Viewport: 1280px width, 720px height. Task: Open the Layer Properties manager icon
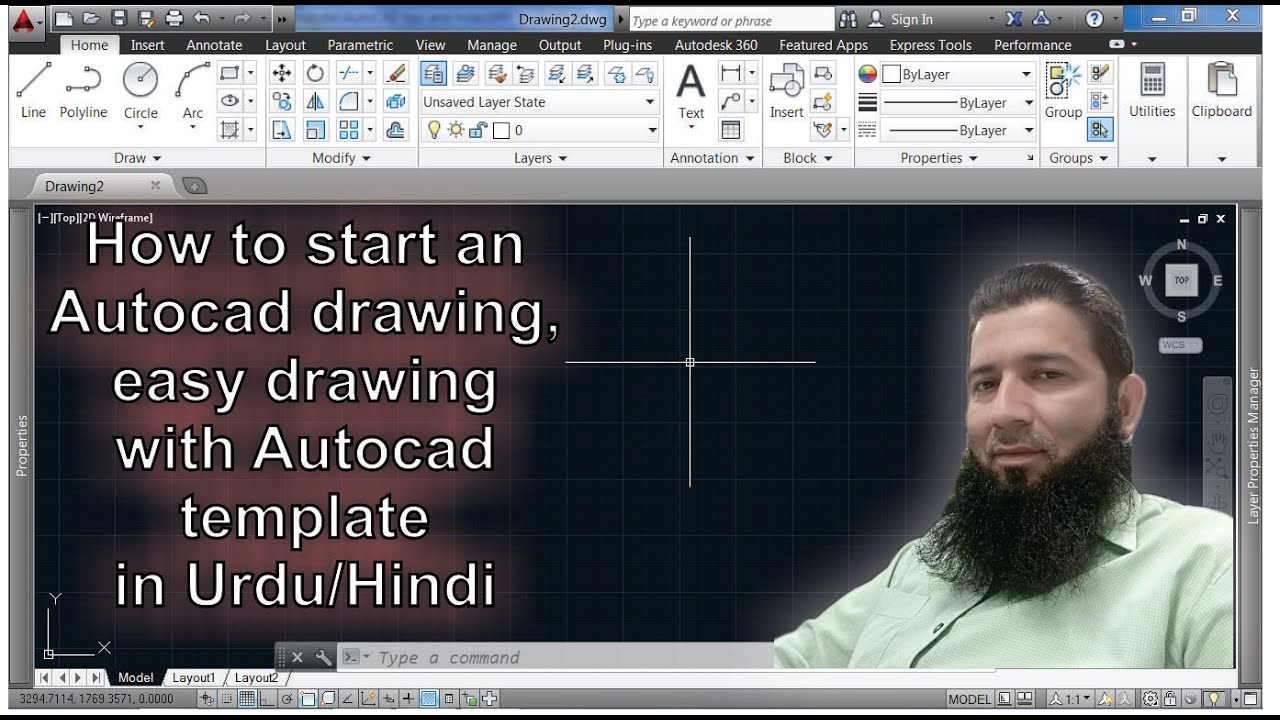[433, 73]
